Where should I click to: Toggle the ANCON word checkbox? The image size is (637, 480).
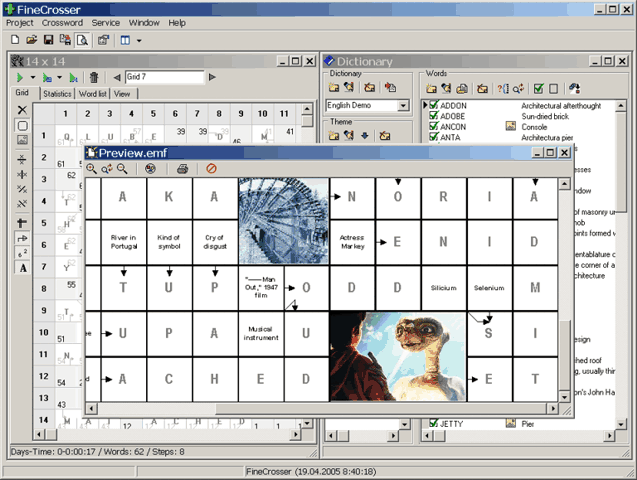pyautogui.click(x=433, y=126)
